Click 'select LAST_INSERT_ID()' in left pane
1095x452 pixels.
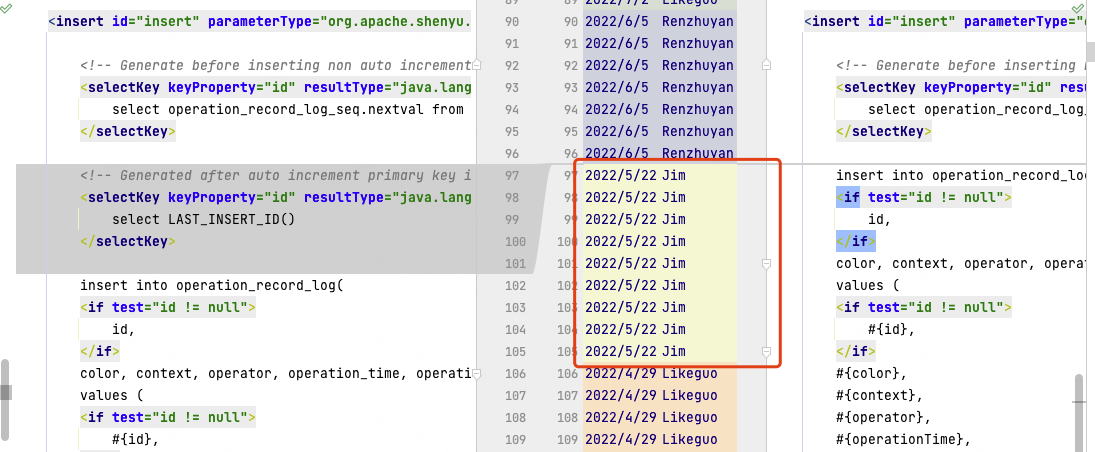coord(204,219)
